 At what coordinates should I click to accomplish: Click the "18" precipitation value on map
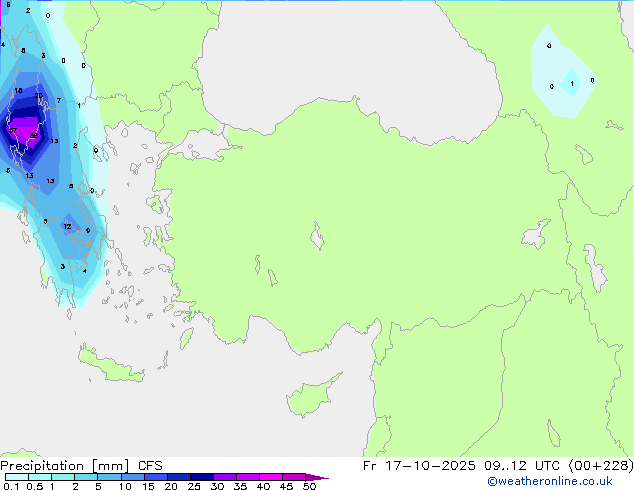(18, 90)
